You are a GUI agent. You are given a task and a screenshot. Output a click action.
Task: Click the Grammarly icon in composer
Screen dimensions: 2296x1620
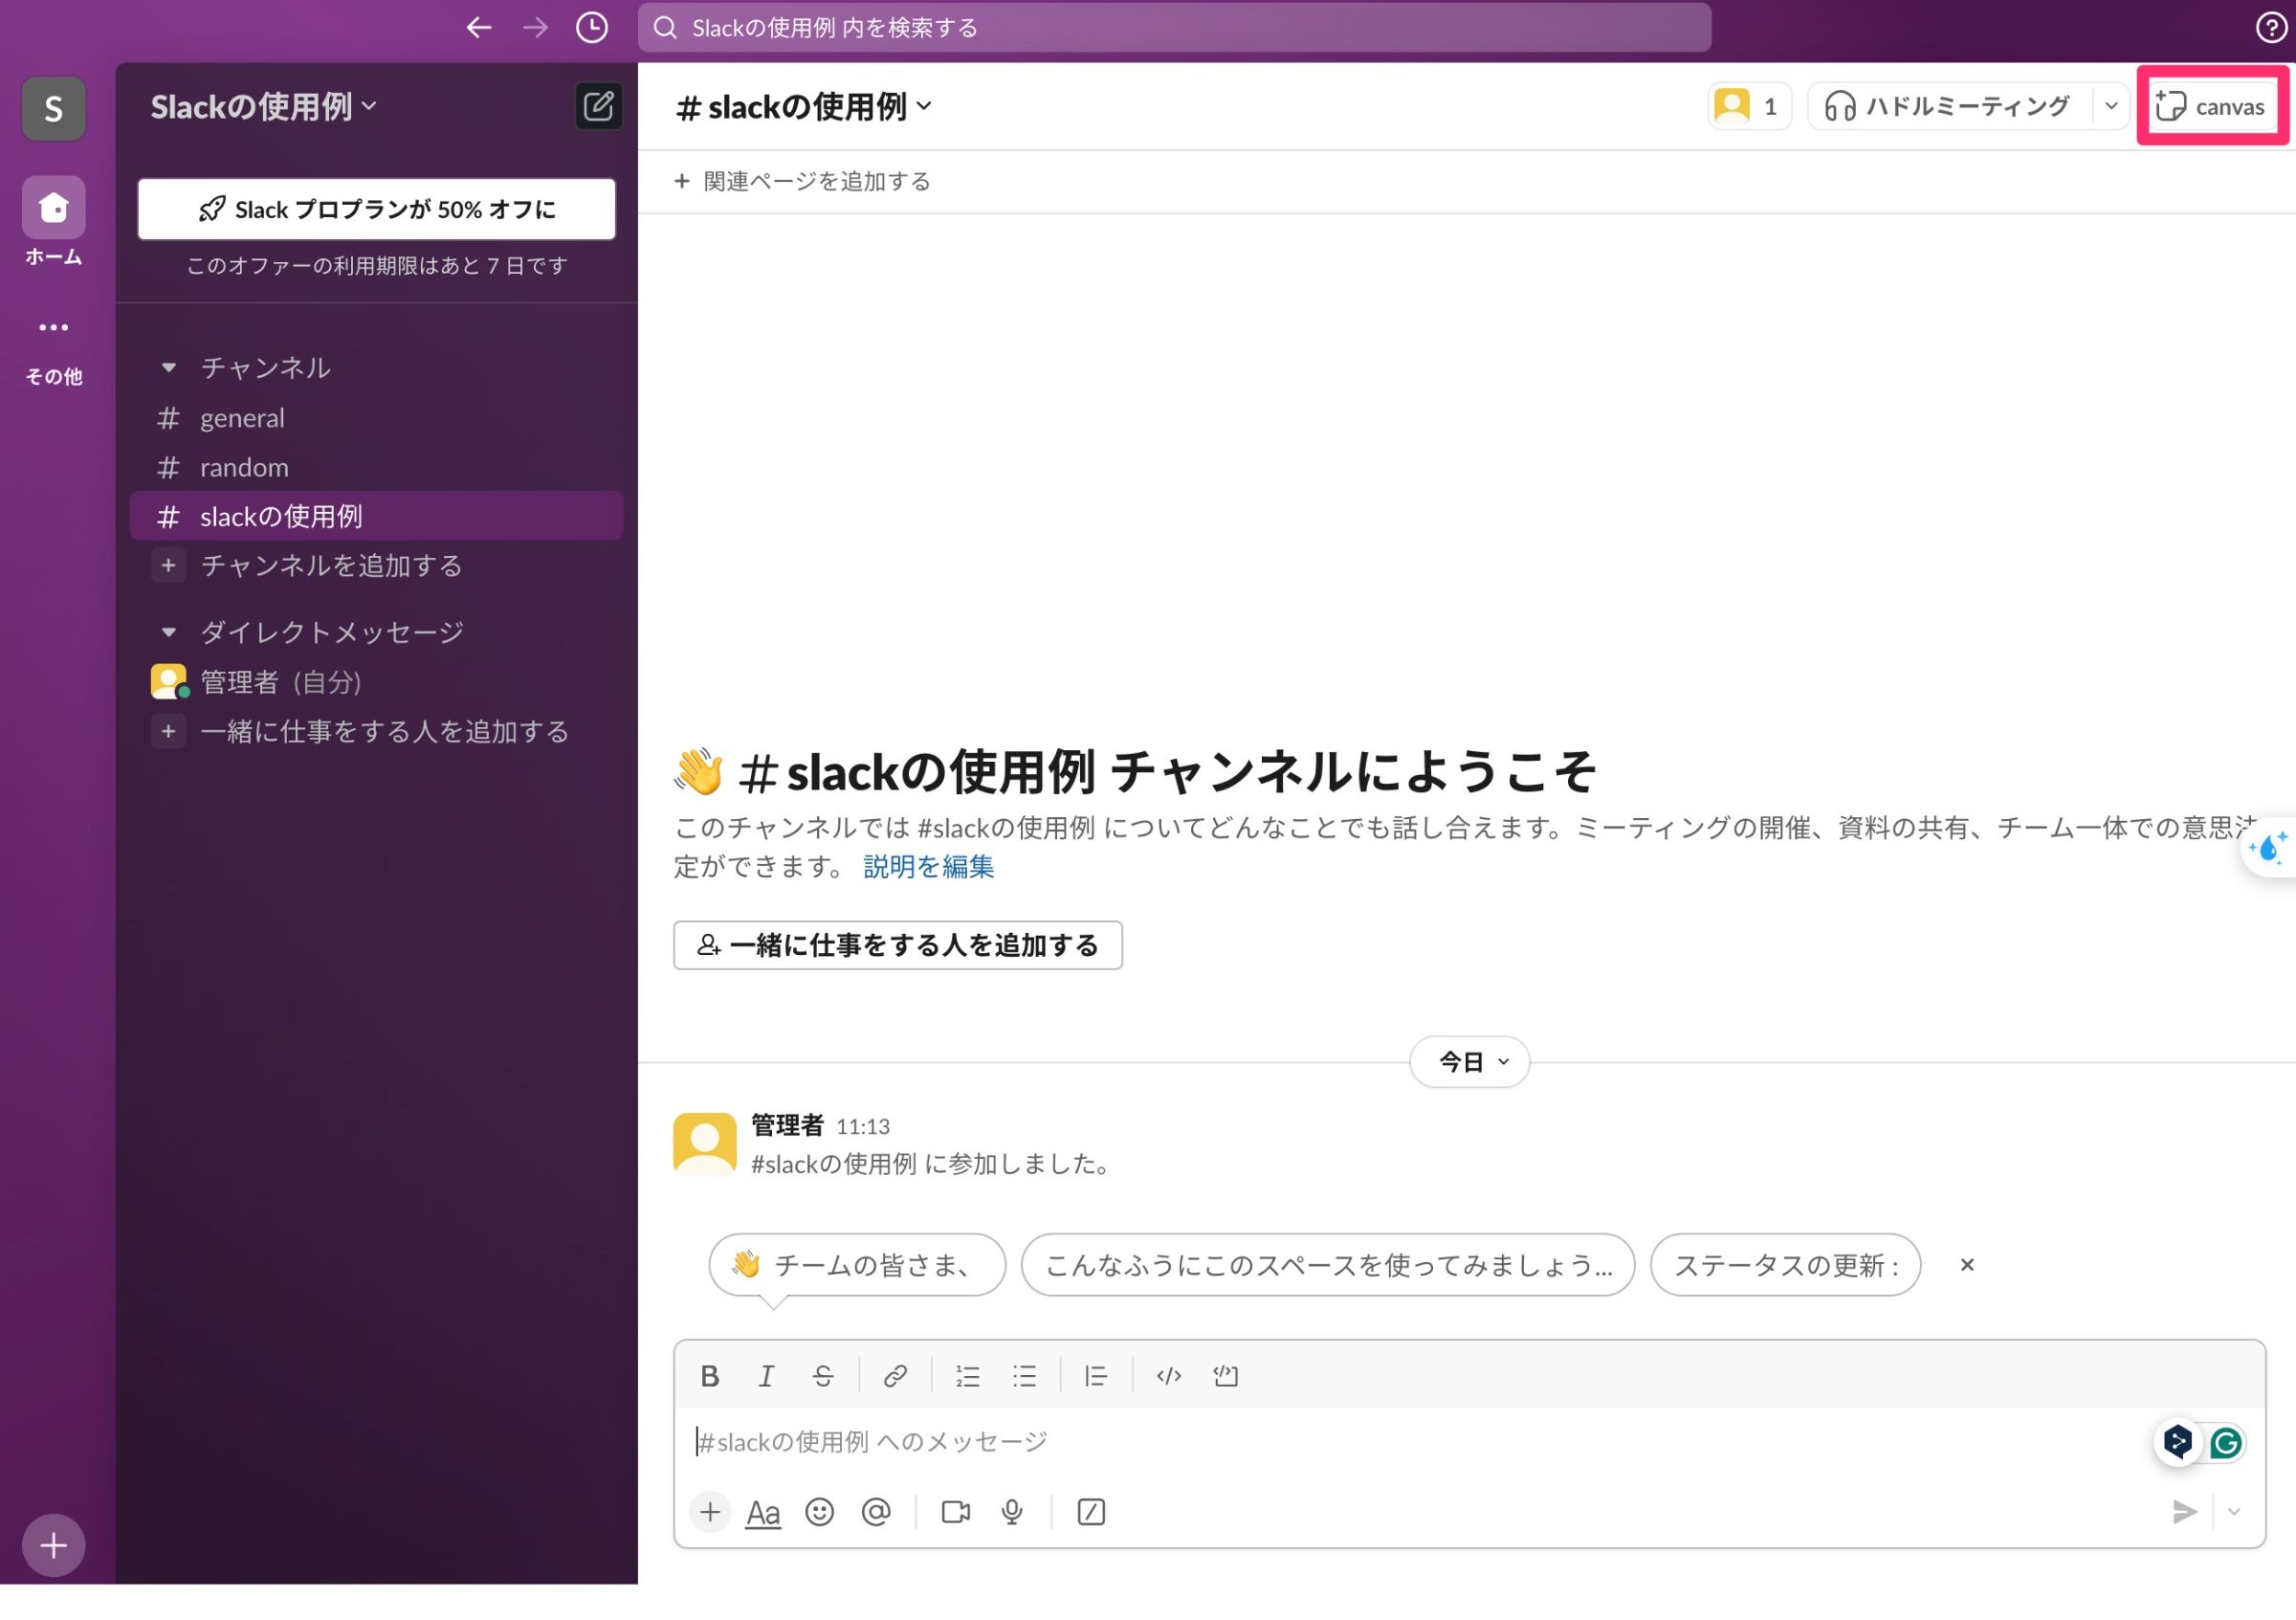[2226, 1442]
